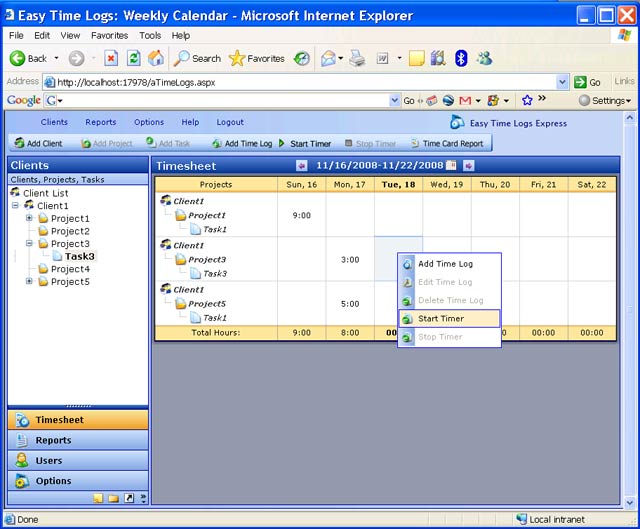Image resolution: width=640 pixels, height=529 pixels.
Task: Click the Google toolbar Go button
Action: point(409,100)
